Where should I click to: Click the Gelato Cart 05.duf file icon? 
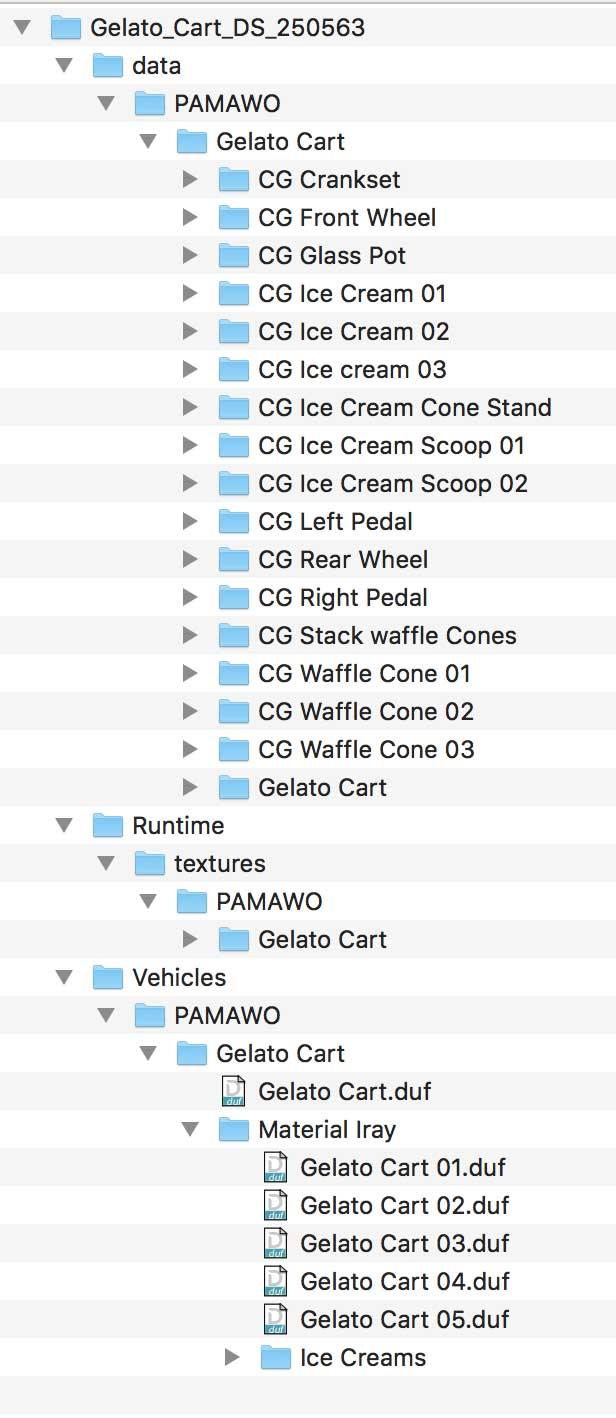[275, 1319]
